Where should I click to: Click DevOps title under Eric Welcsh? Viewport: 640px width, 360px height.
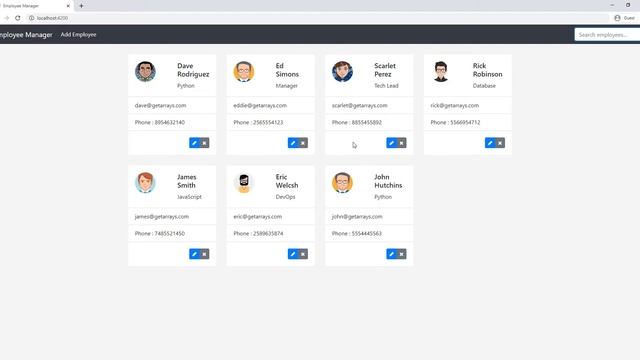[285, 197]
